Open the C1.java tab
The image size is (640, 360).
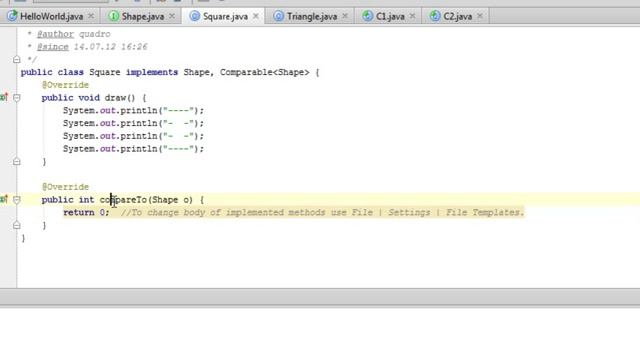pyautogui.click(x=390, y=16)
